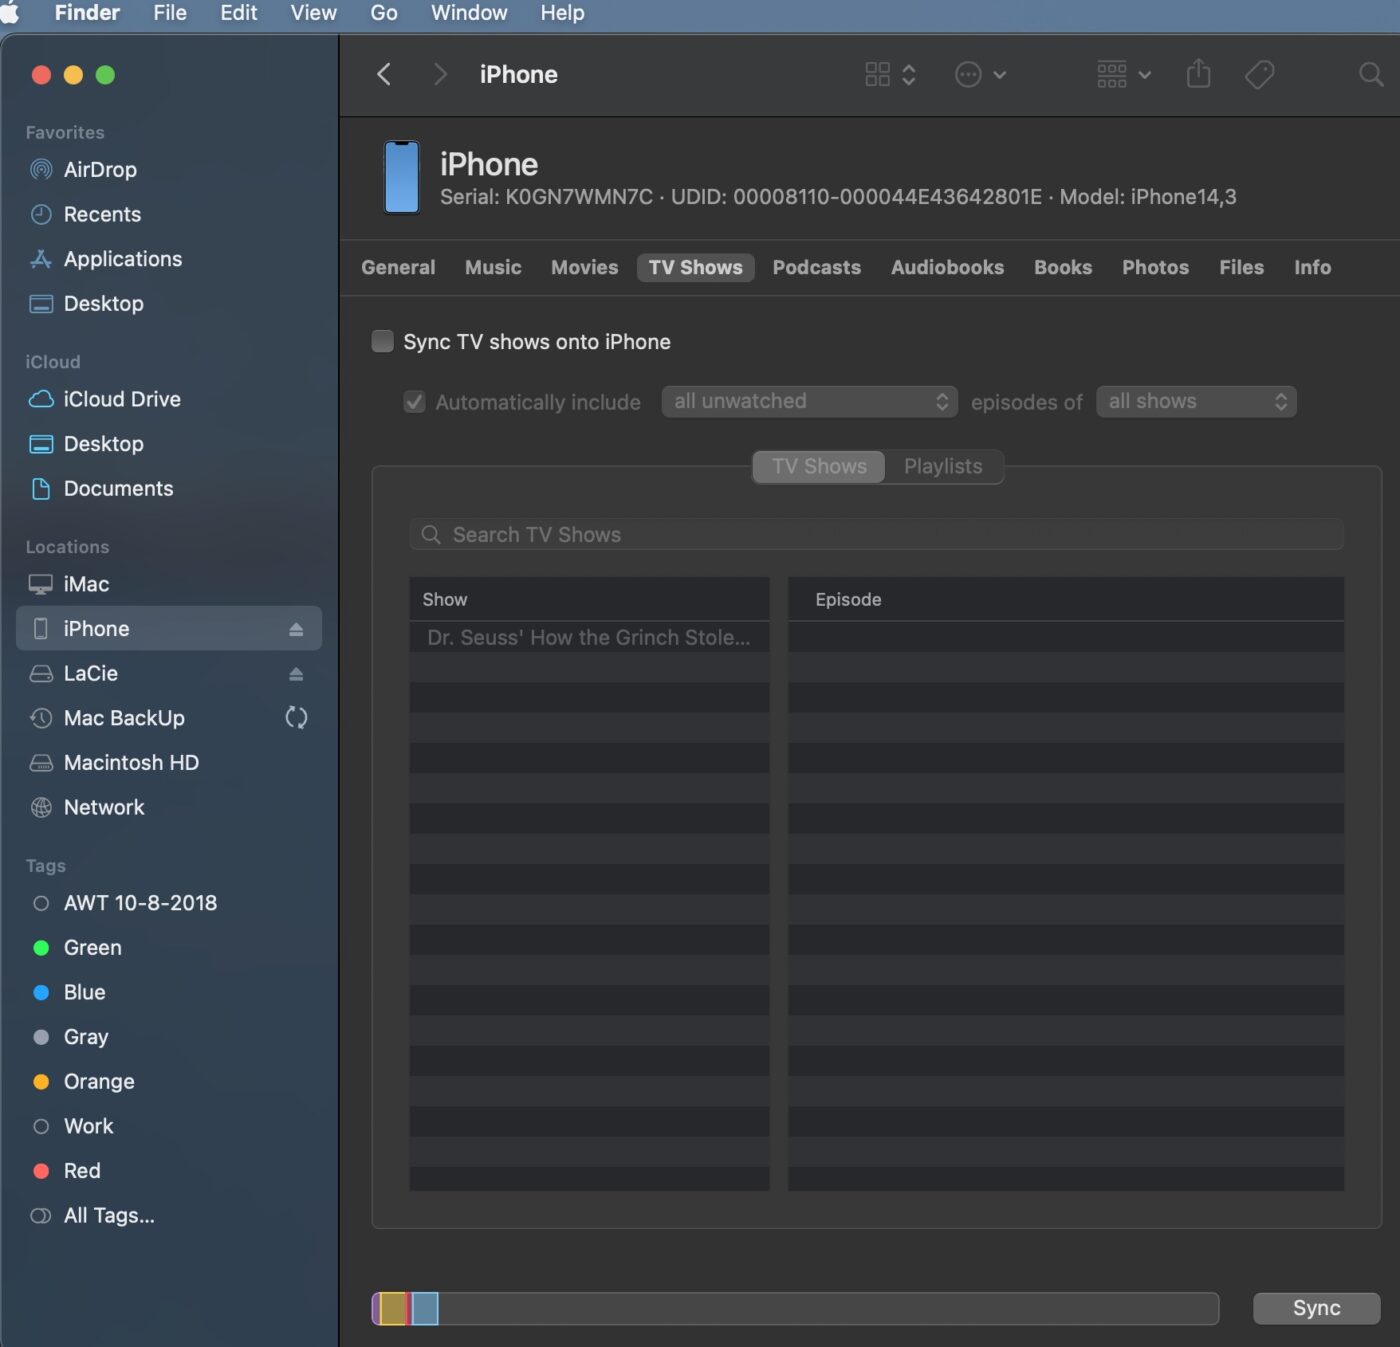Select the Orange tag
The height and width of the screenshot is (1347, 1400).
tap(98, 1082)
